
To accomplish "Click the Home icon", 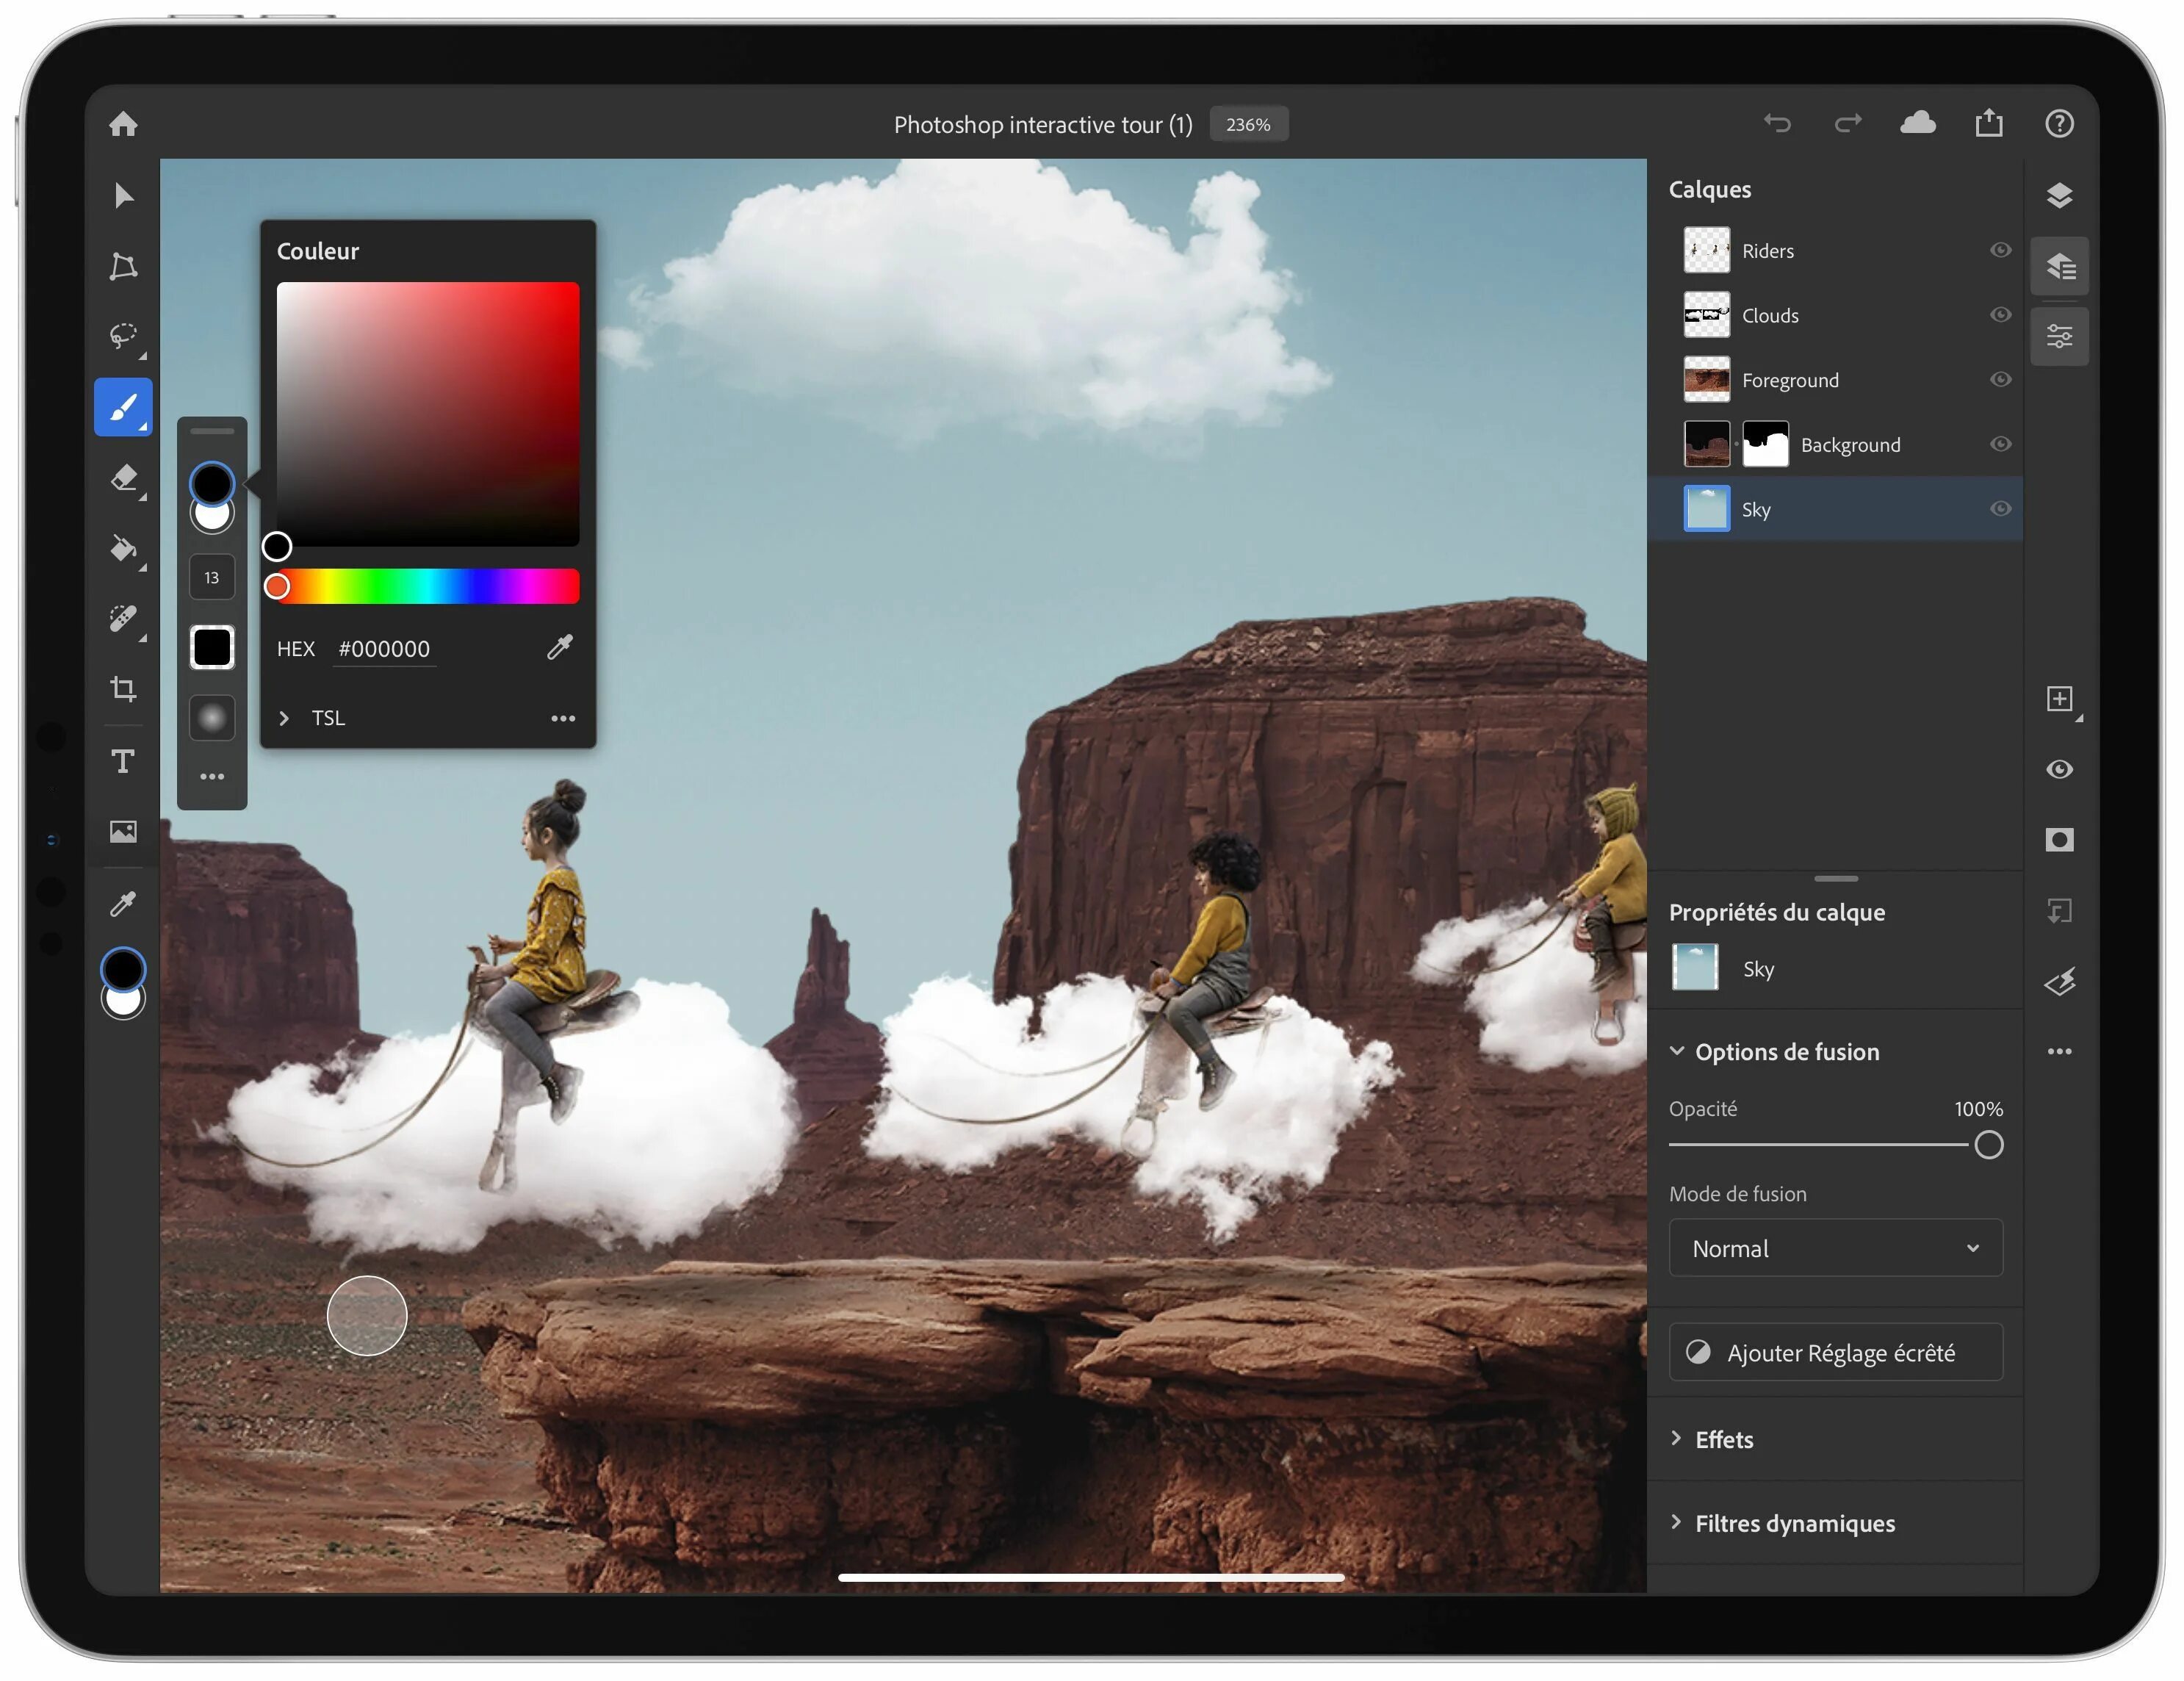I will [123, 124].
